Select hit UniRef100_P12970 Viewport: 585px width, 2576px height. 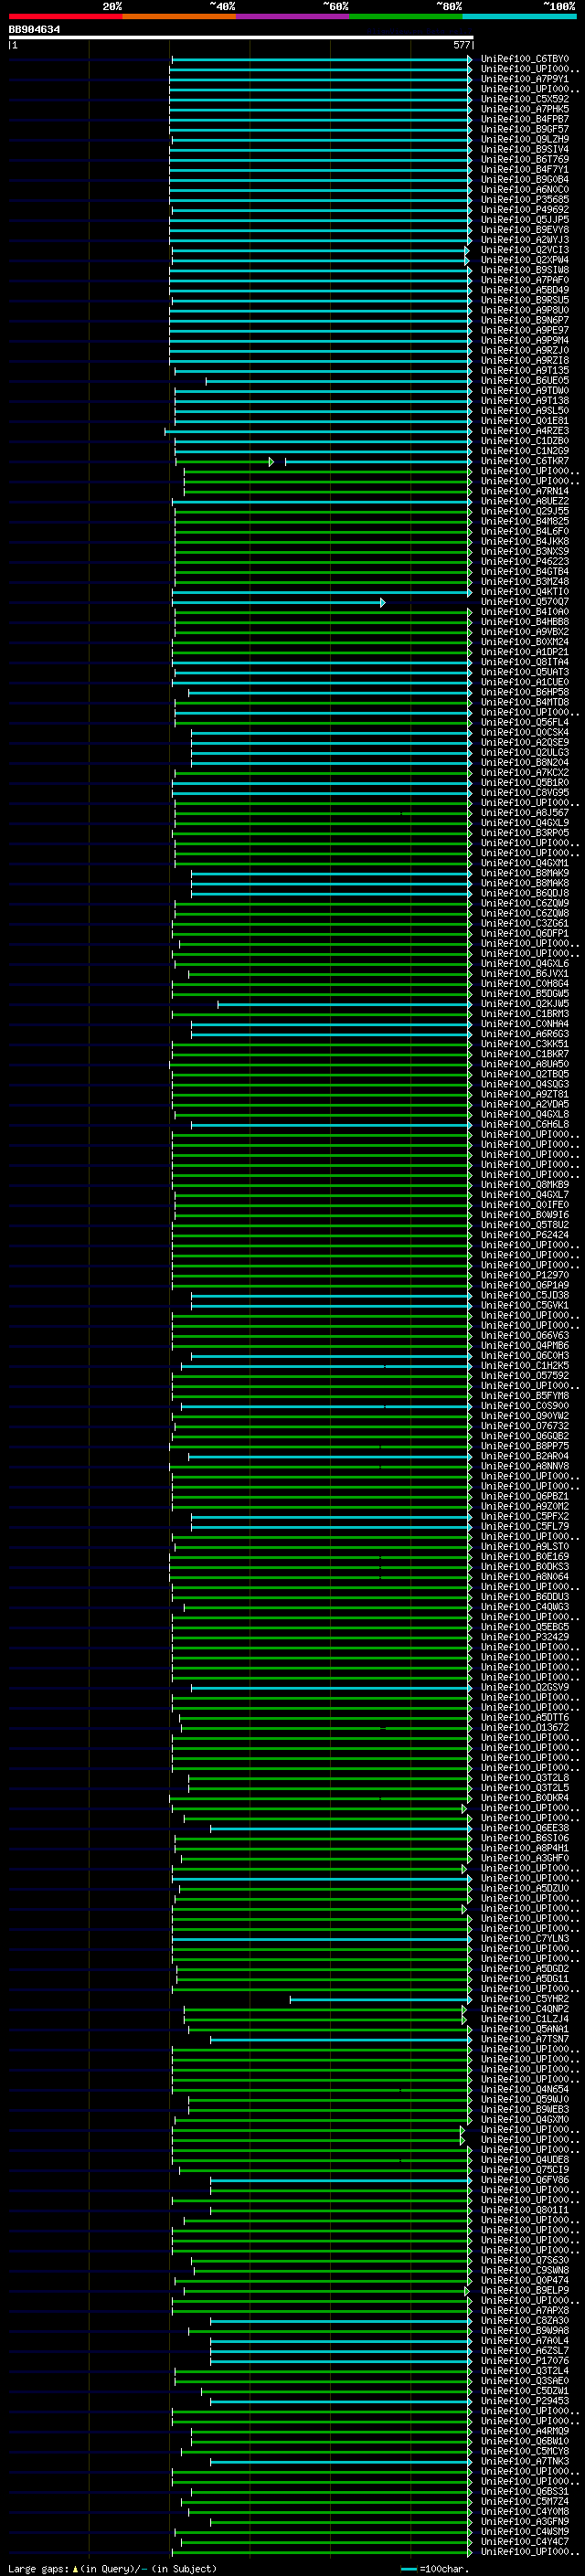tap(524, 1275)
